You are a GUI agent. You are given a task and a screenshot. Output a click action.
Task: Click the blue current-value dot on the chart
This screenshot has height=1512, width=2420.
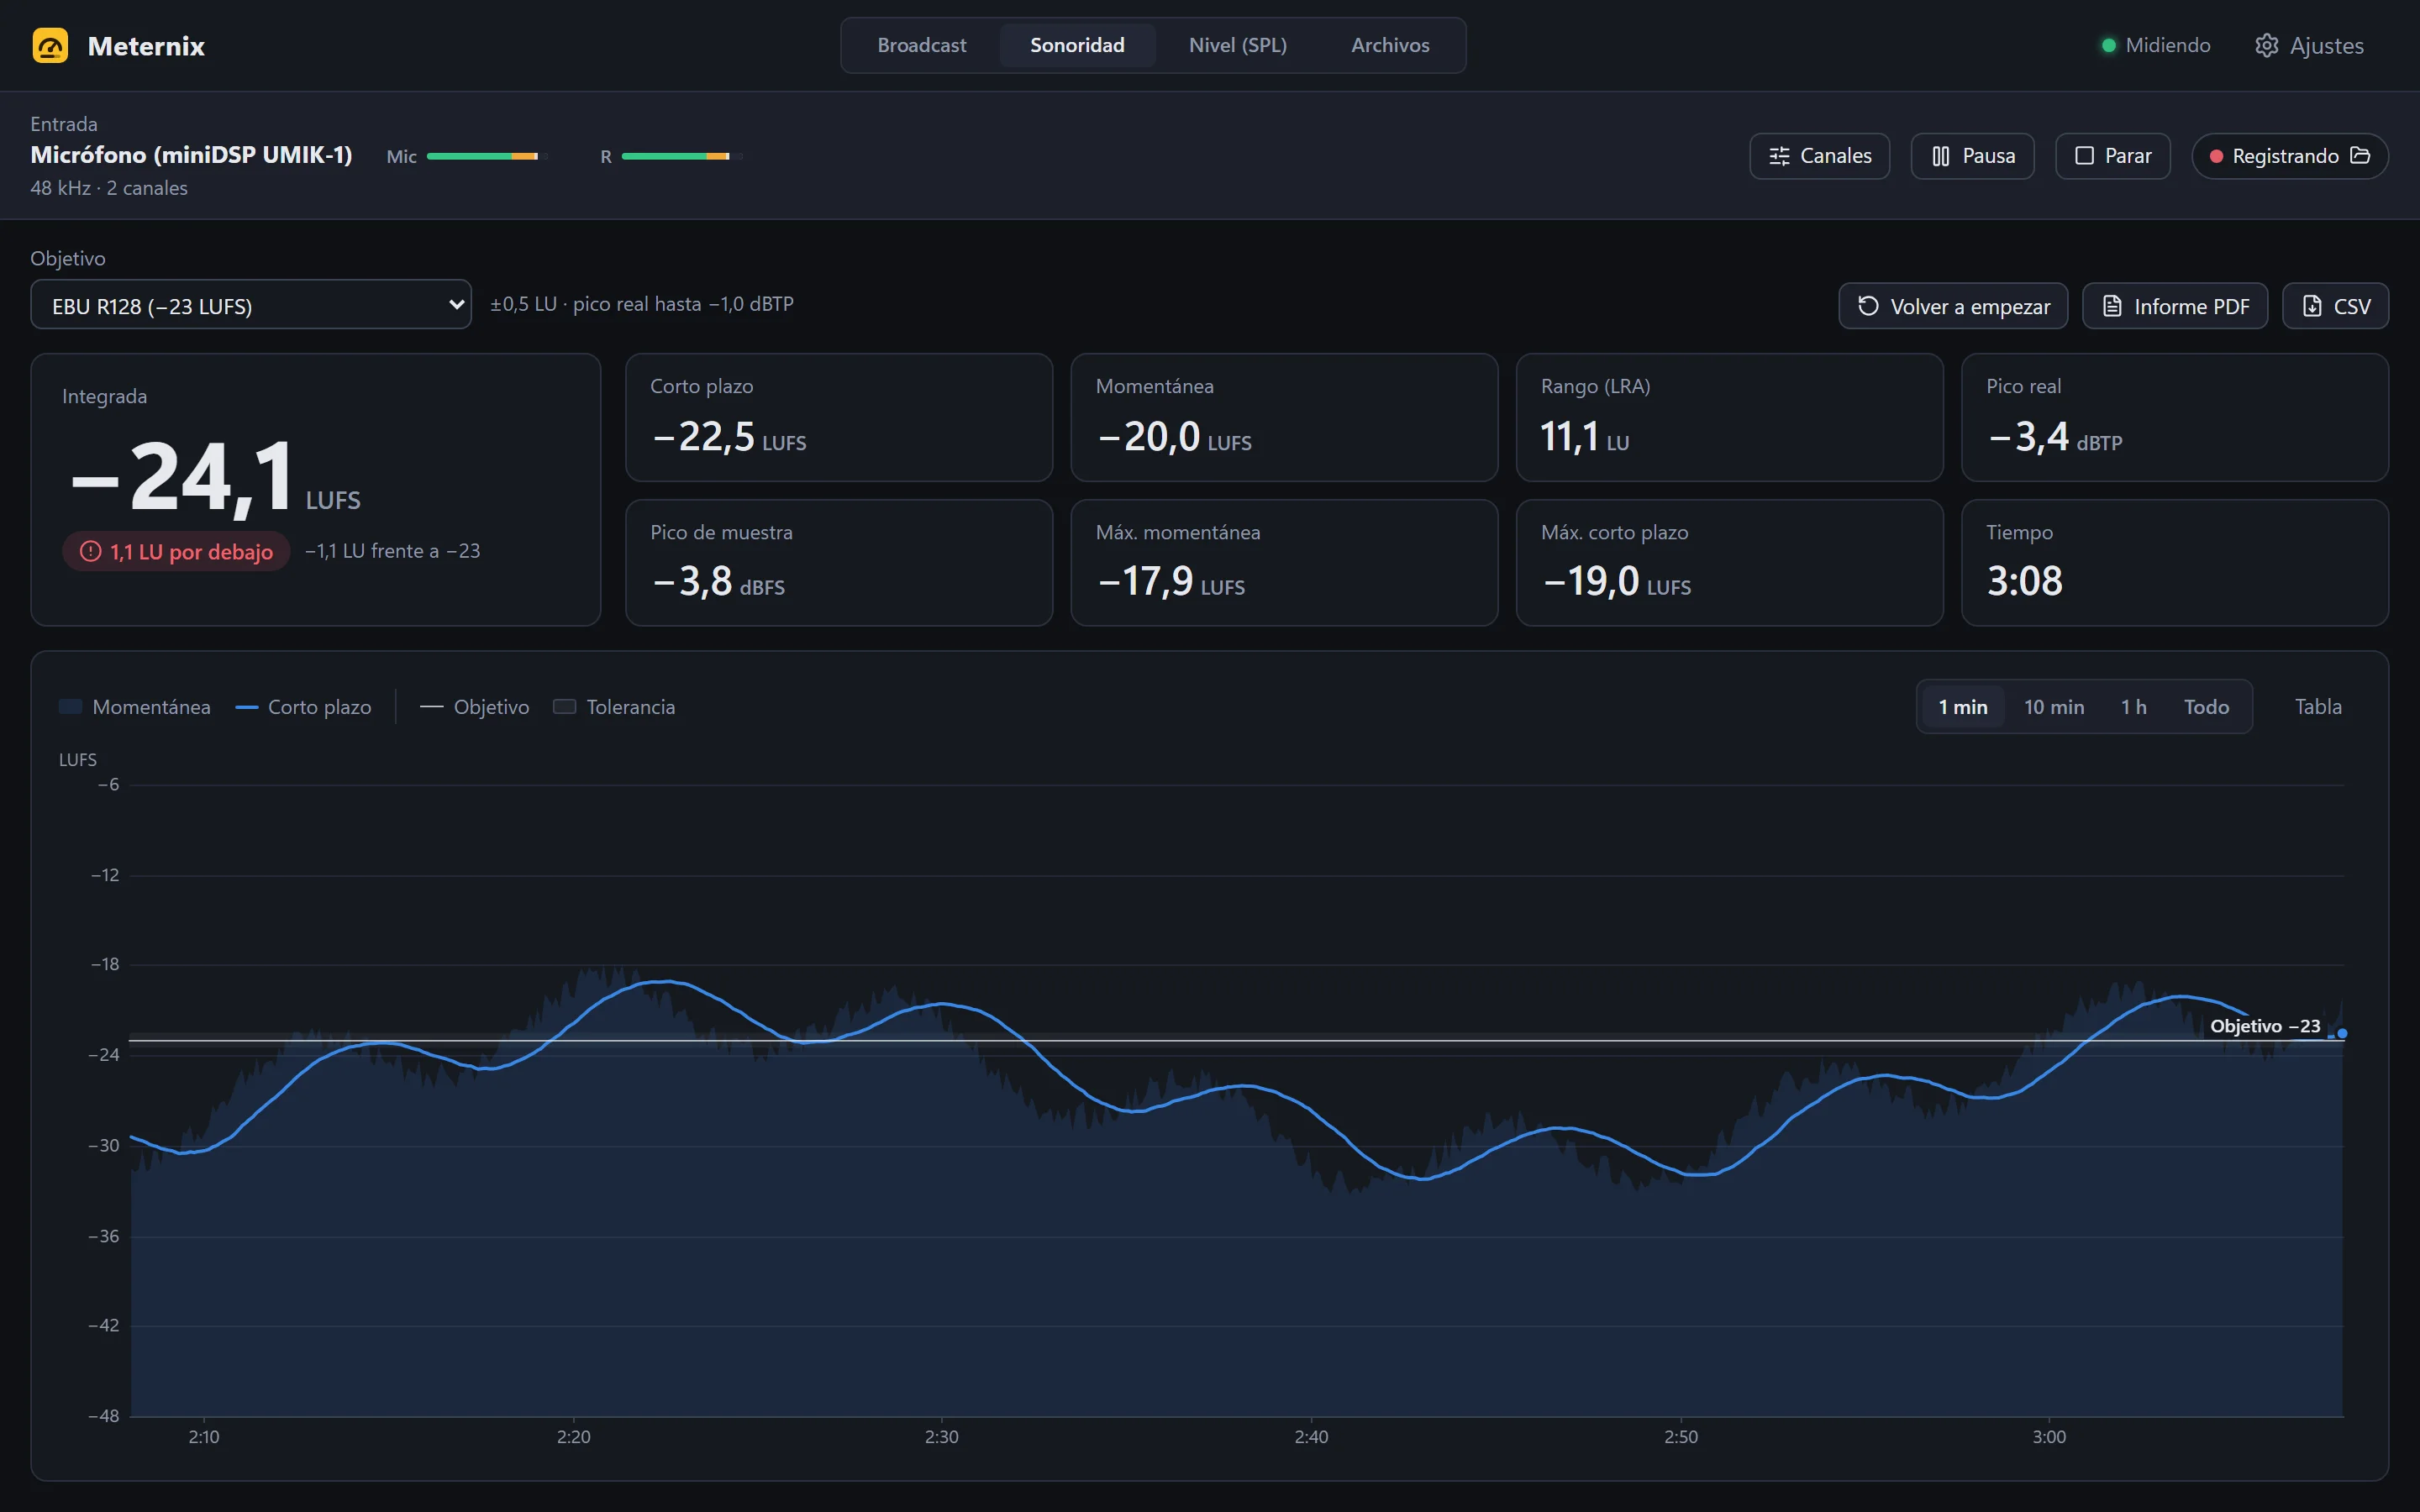coord(2341,1033)
